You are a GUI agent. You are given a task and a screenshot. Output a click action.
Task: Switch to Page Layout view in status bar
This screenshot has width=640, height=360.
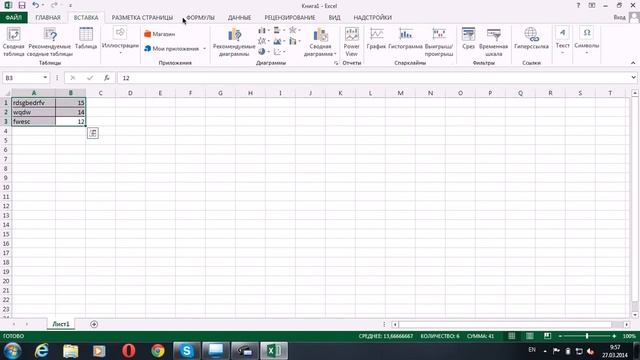coord(529,336)
